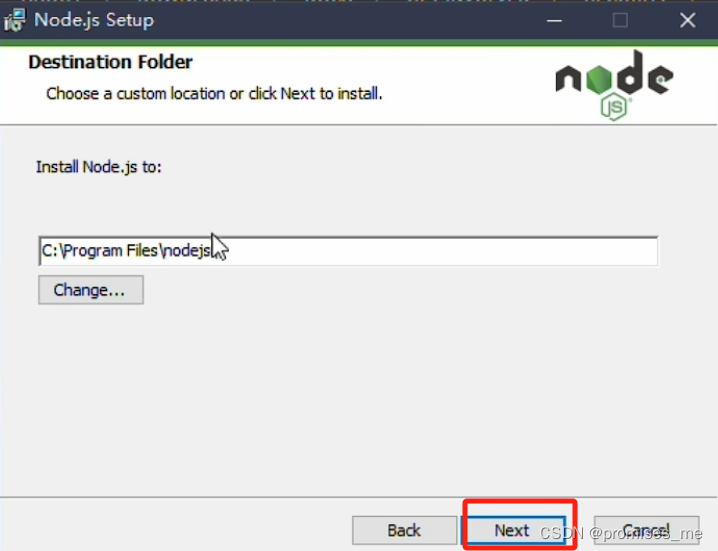718x551 pixels.
Task: Click the letter 'n' of the node logo
Action: click(x=568, y=79)
